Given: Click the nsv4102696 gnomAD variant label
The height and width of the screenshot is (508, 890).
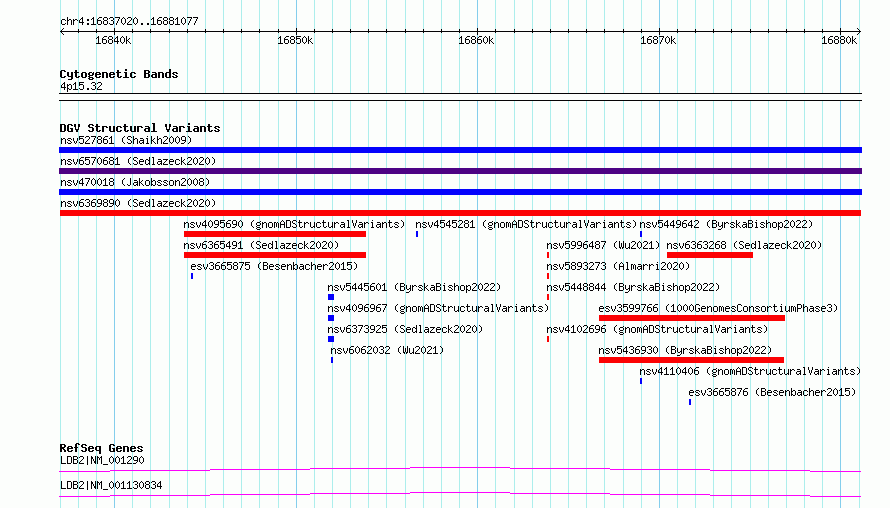Looking at the screenshot, I should (x=657, y=329).
